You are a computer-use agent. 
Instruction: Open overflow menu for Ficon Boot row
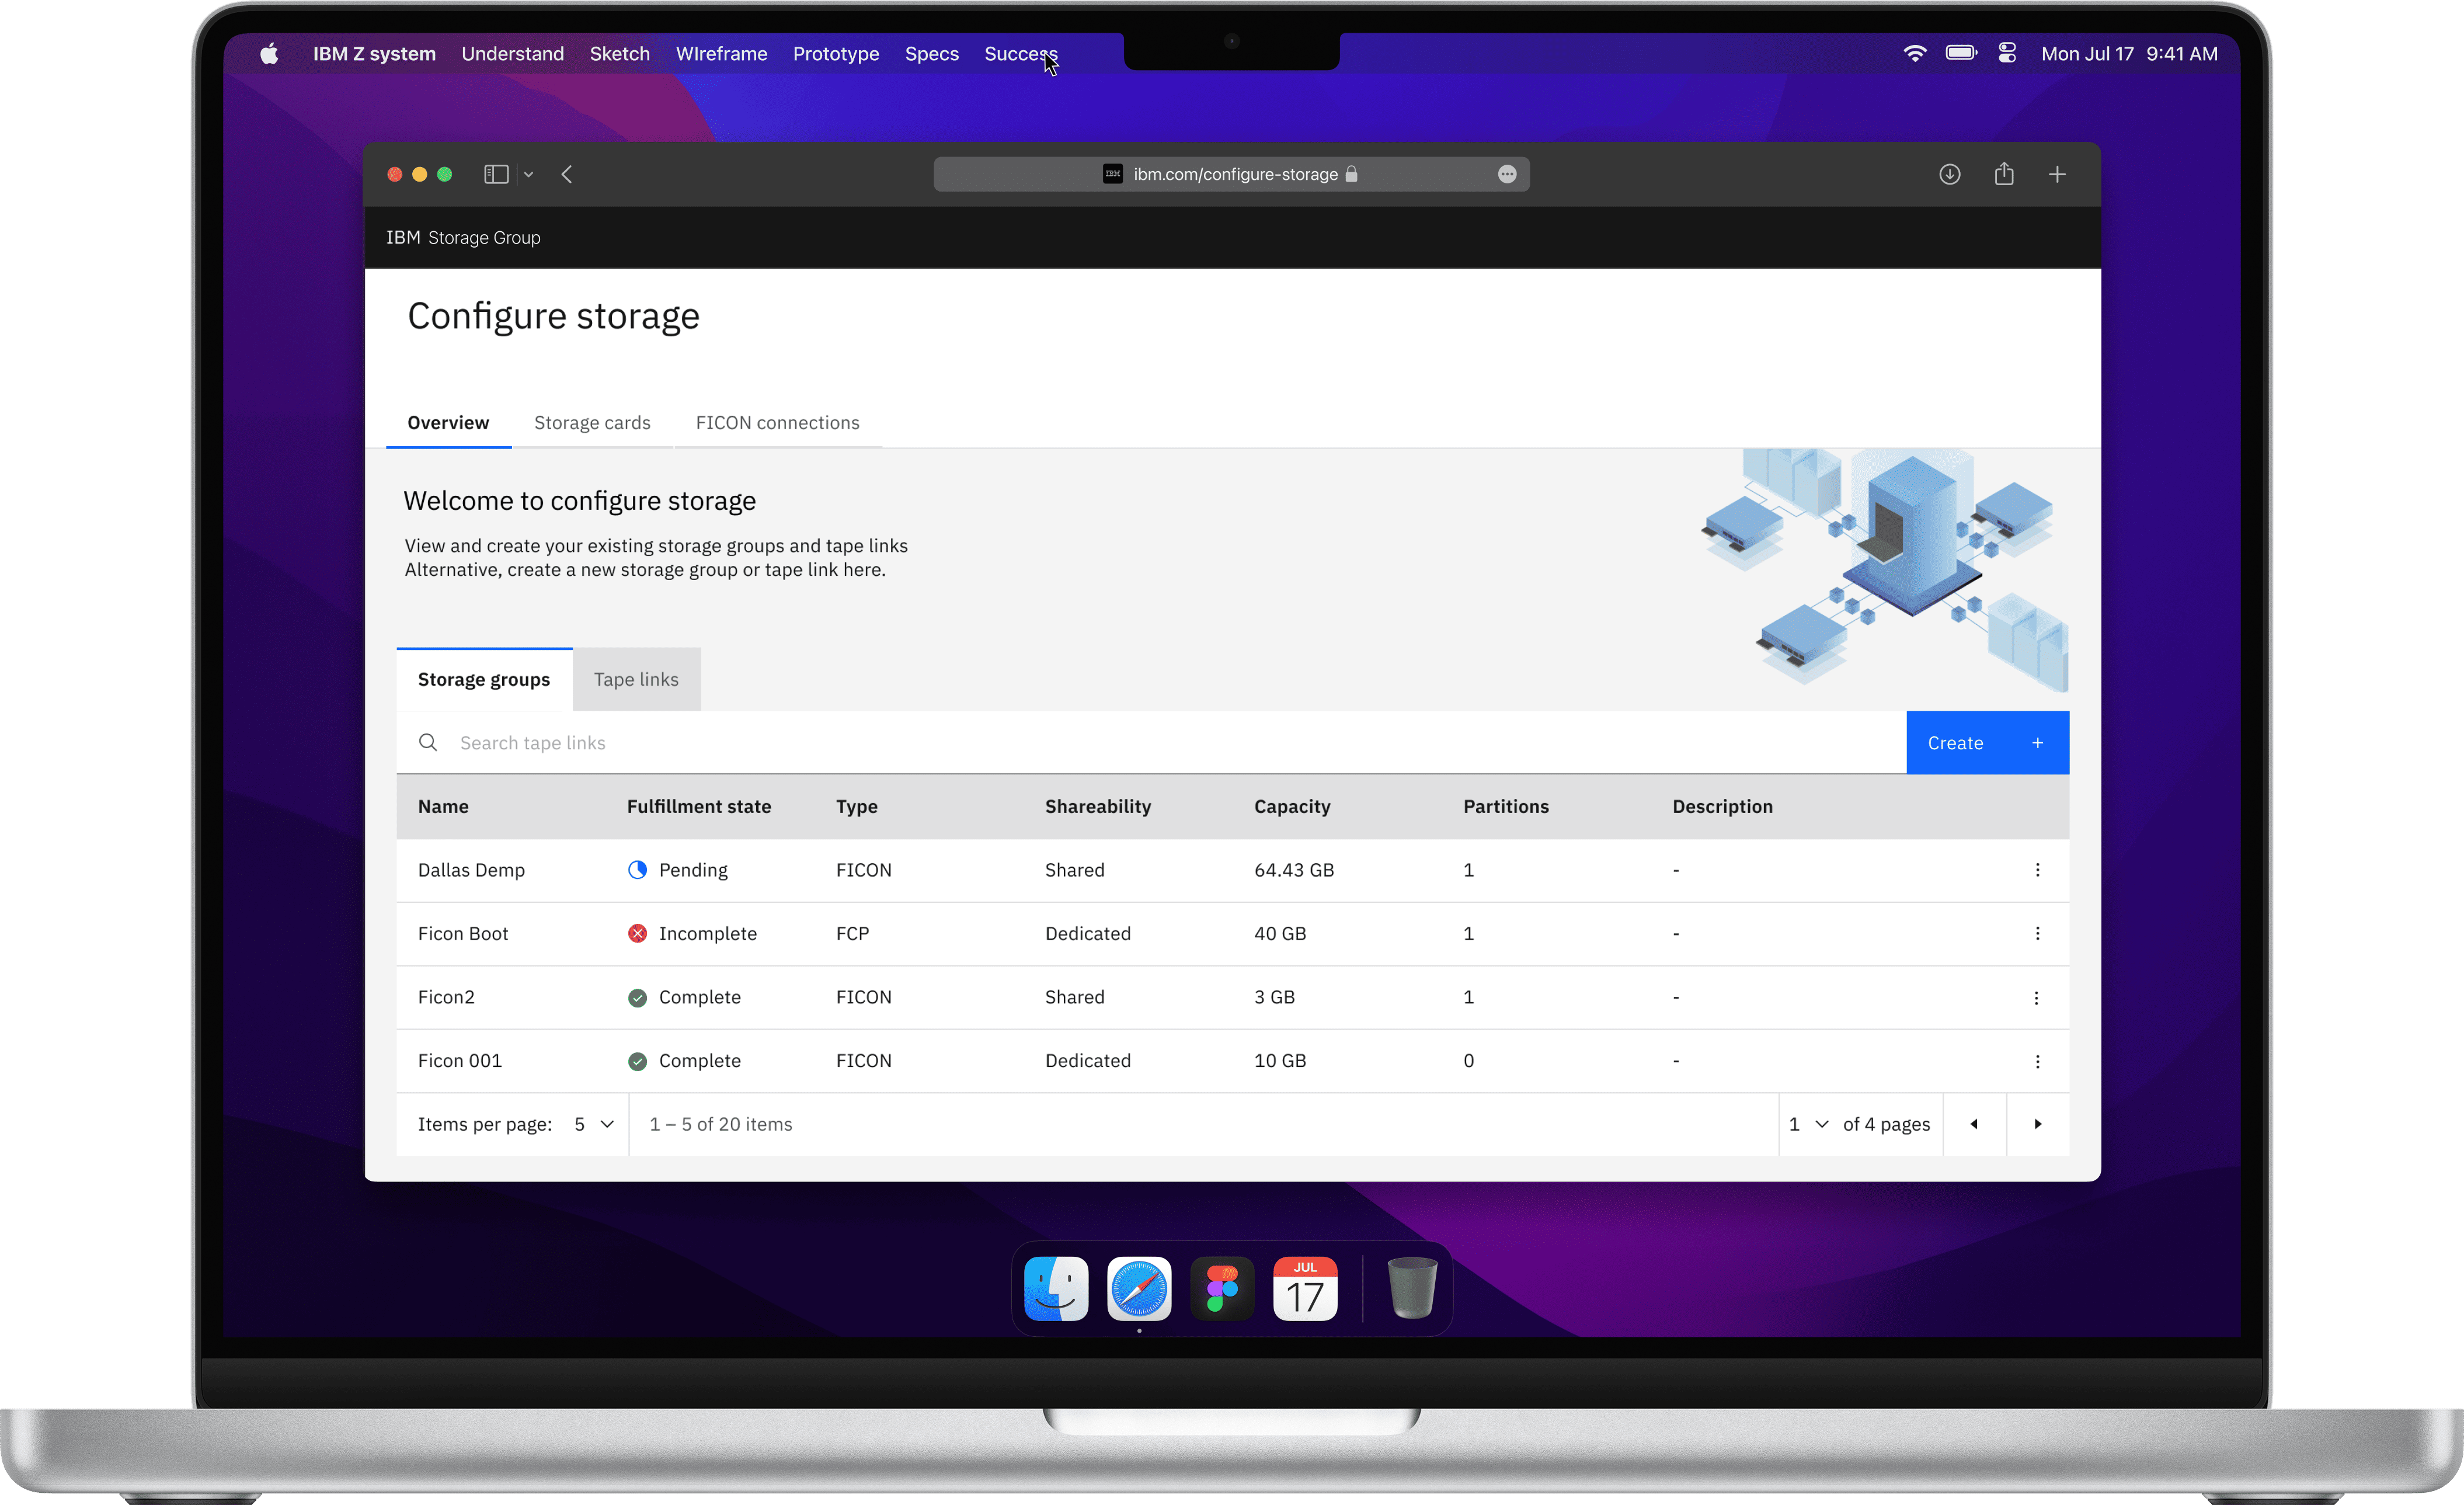point(2037,933)
